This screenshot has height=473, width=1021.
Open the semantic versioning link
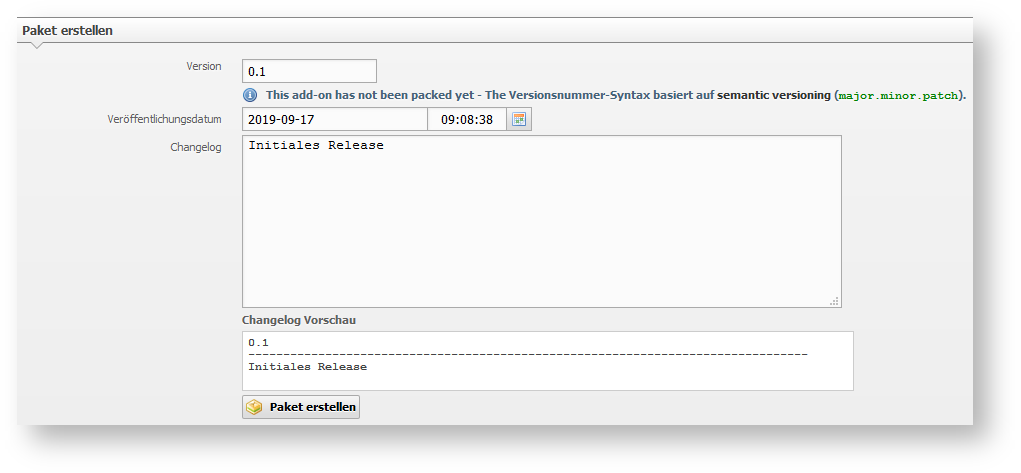click(773, 95)
